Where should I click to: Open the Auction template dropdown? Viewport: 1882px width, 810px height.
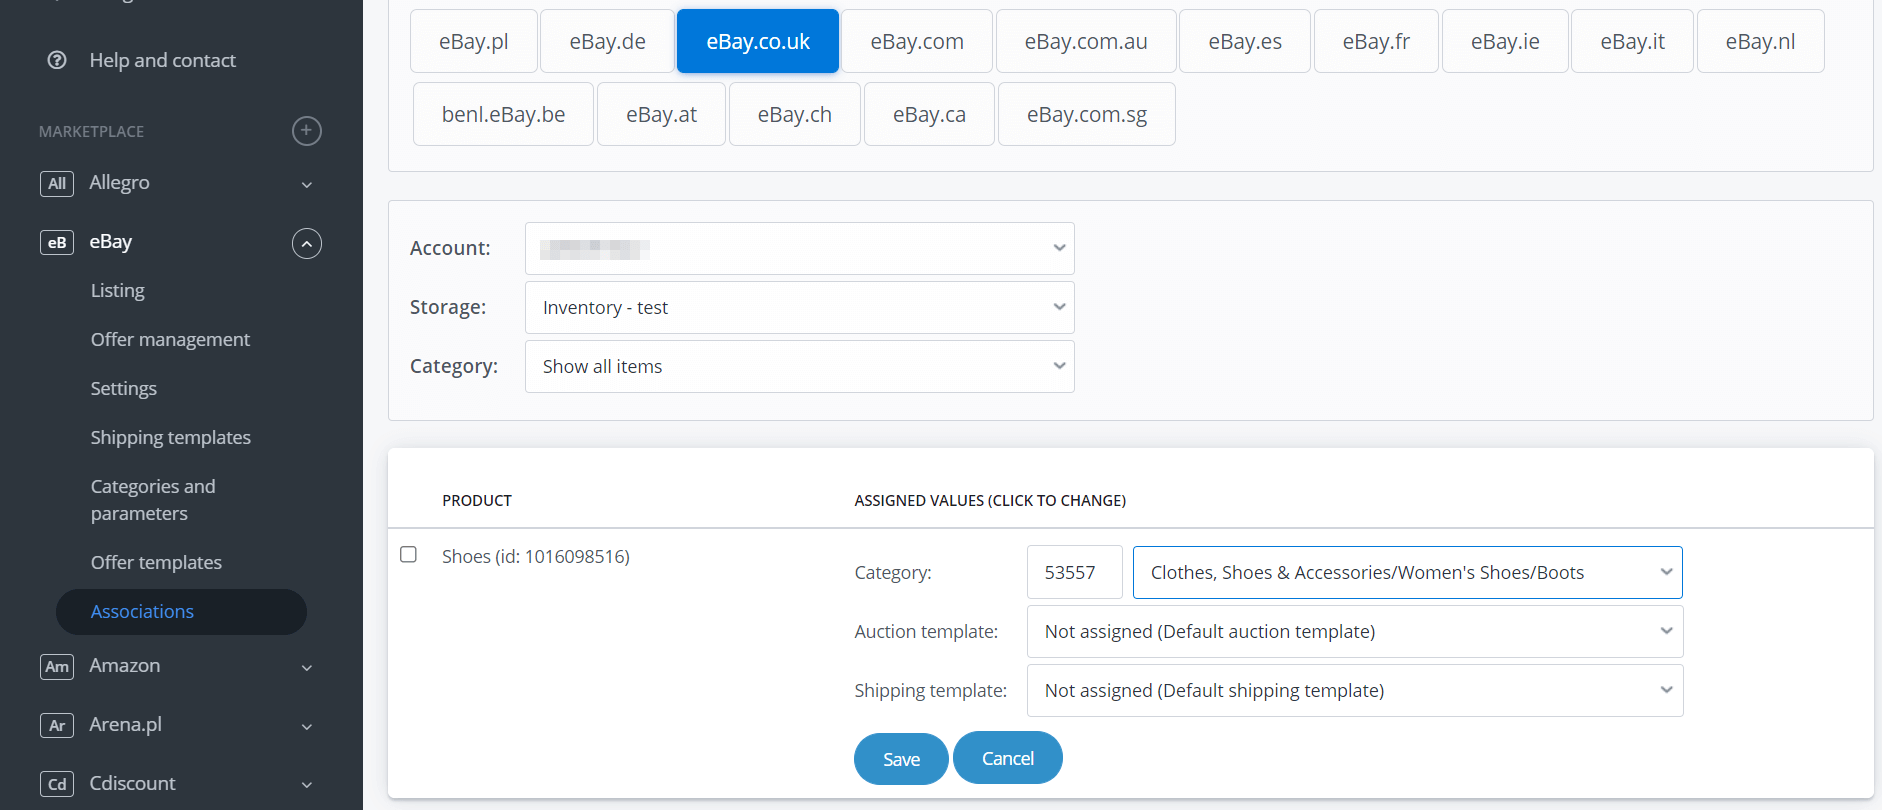tap(1355, 631)
